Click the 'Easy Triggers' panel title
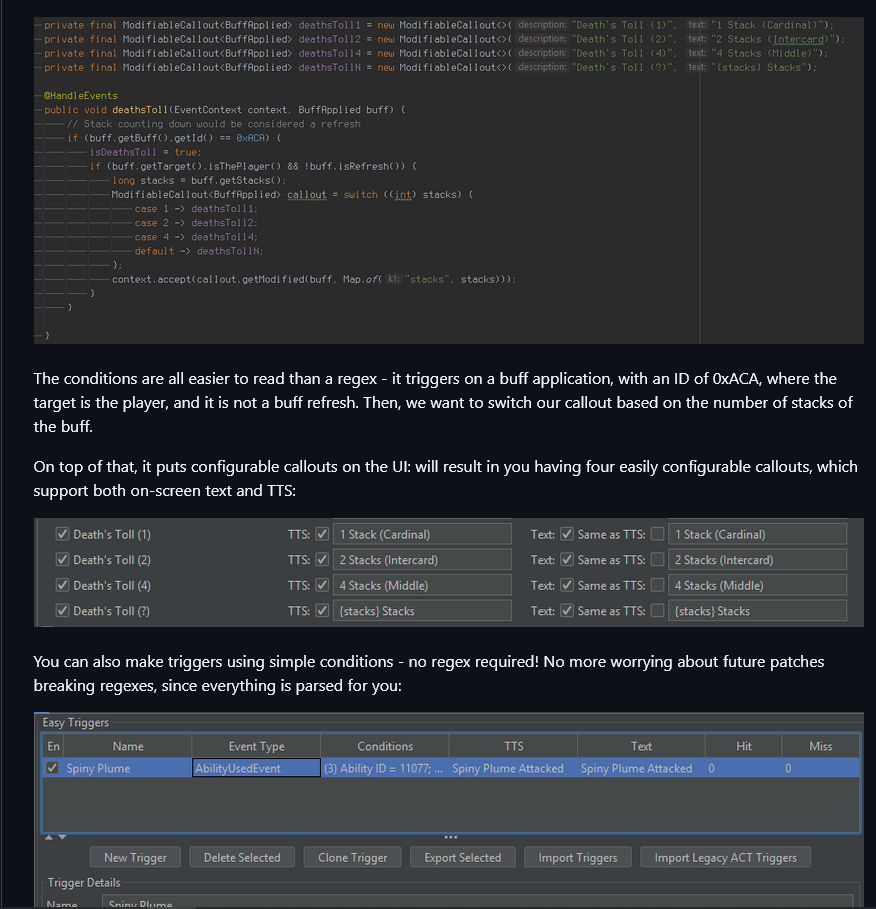The width and height of the screenshot is (876, 909). [x=75, y=722]
